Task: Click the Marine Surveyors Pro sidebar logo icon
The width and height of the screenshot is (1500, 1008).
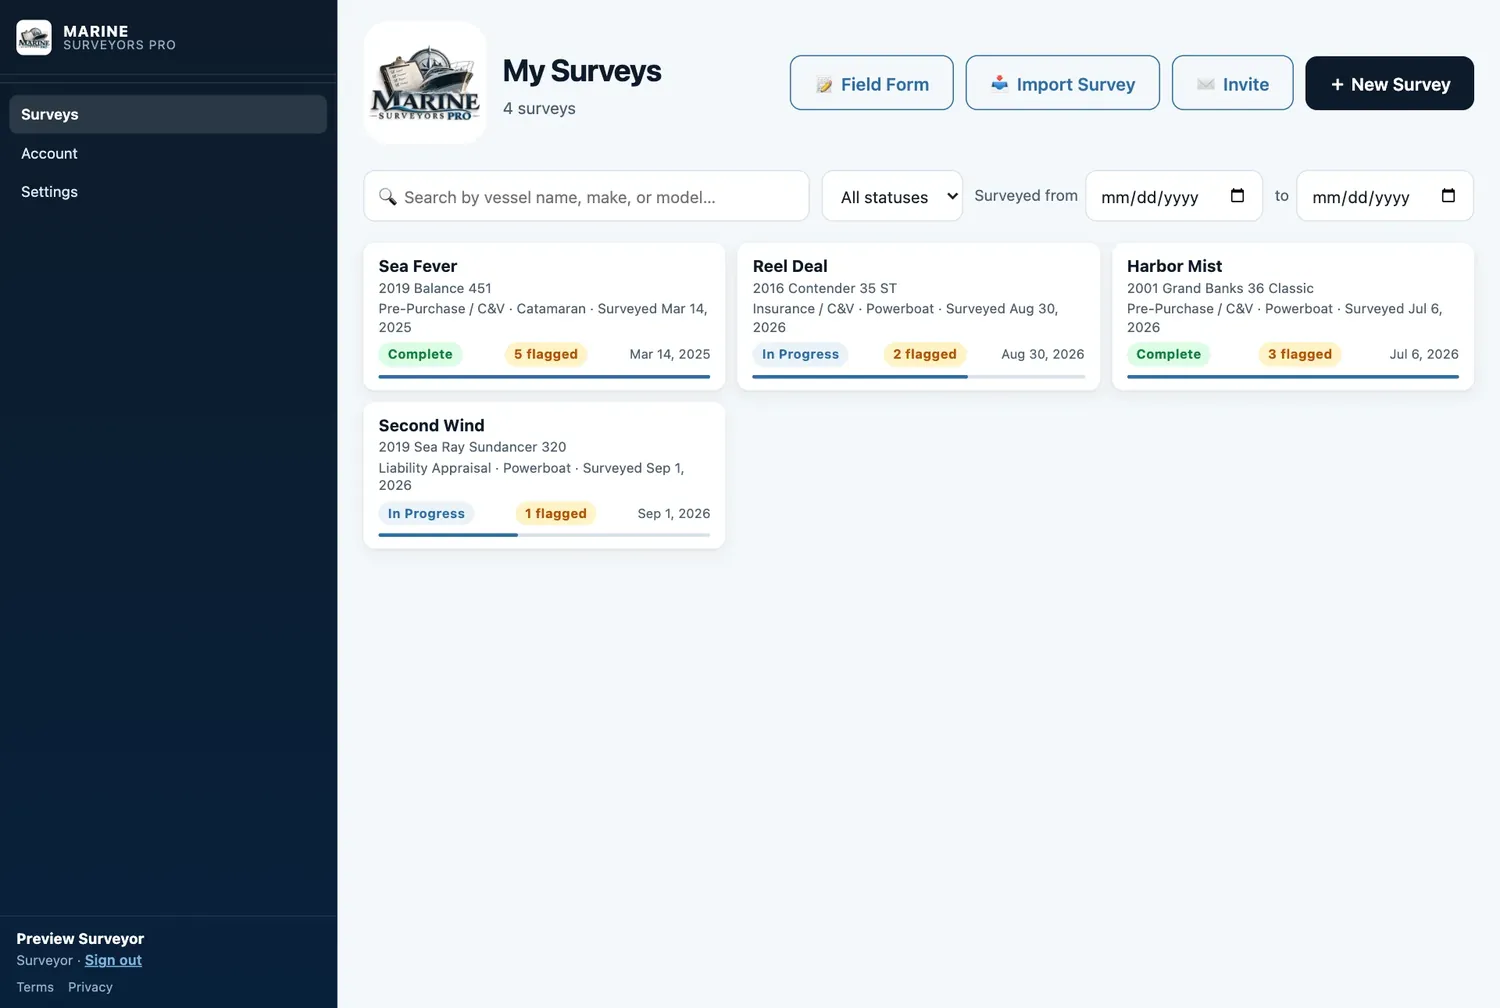Action: click(34, 38)
